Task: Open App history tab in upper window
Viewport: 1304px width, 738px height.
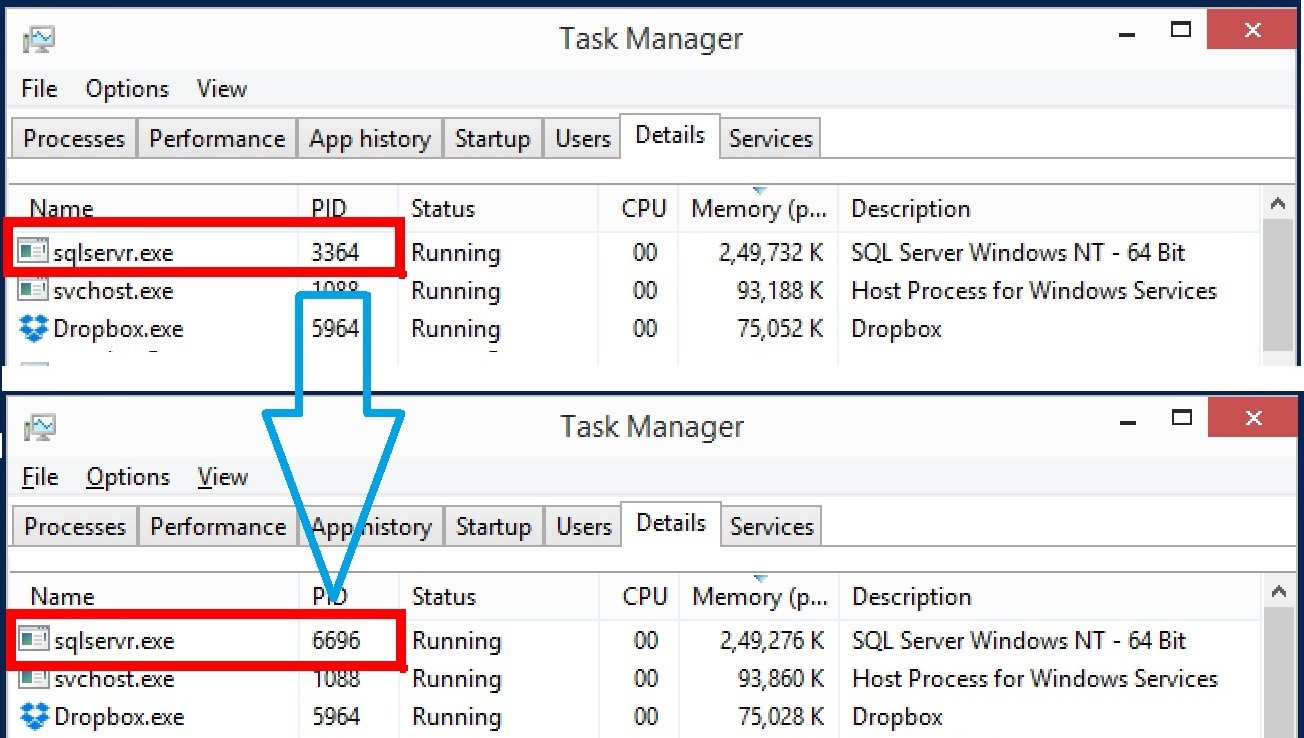Action: (x=370, y=138)
